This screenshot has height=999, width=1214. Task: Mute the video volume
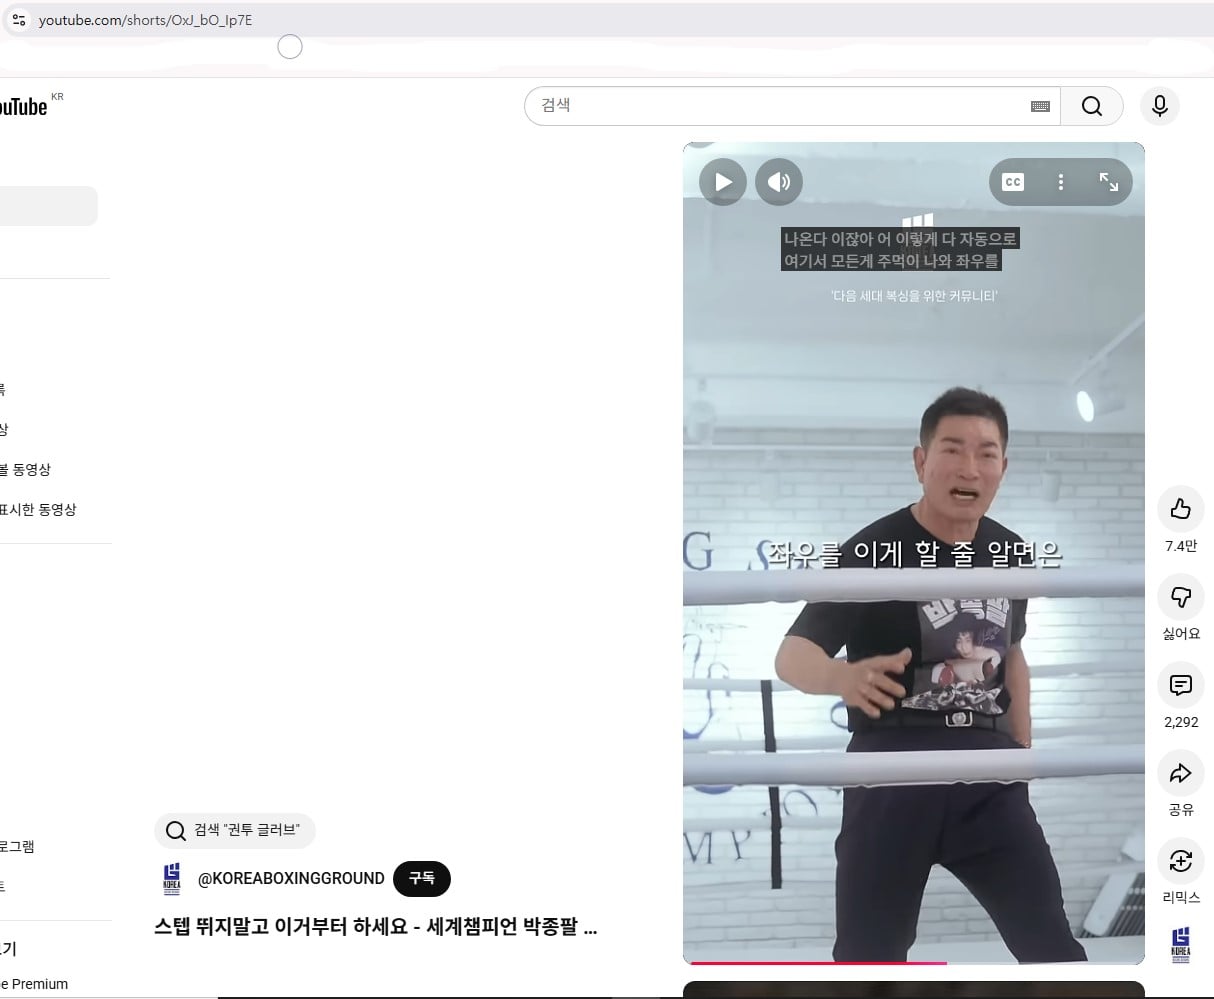point(779,182)
